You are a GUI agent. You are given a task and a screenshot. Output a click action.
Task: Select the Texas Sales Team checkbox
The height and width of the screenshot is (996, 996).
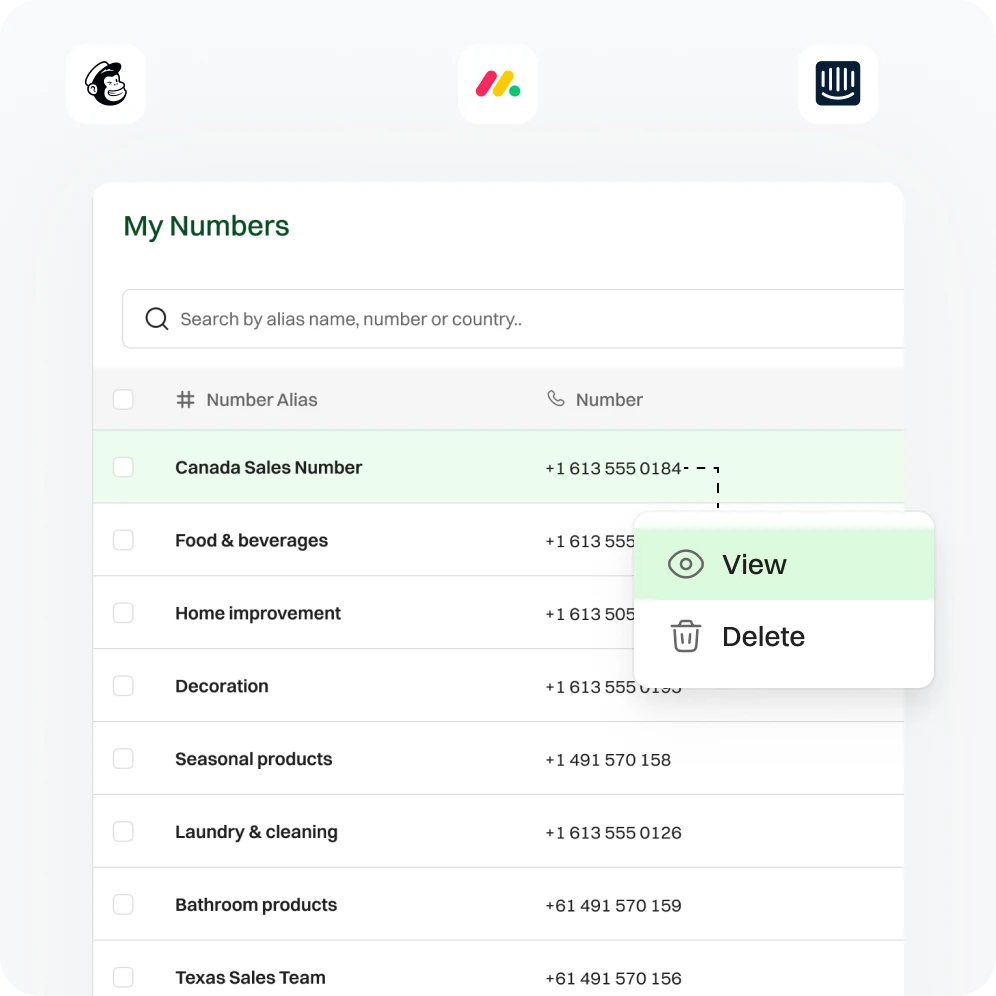point(123,977)
